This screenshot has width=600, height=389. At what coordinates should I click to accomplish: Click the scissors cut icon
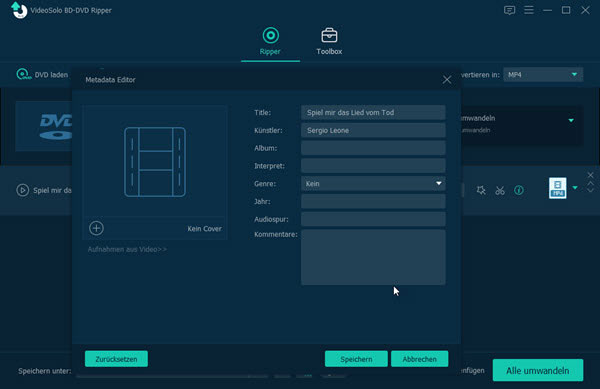(500, 190)
